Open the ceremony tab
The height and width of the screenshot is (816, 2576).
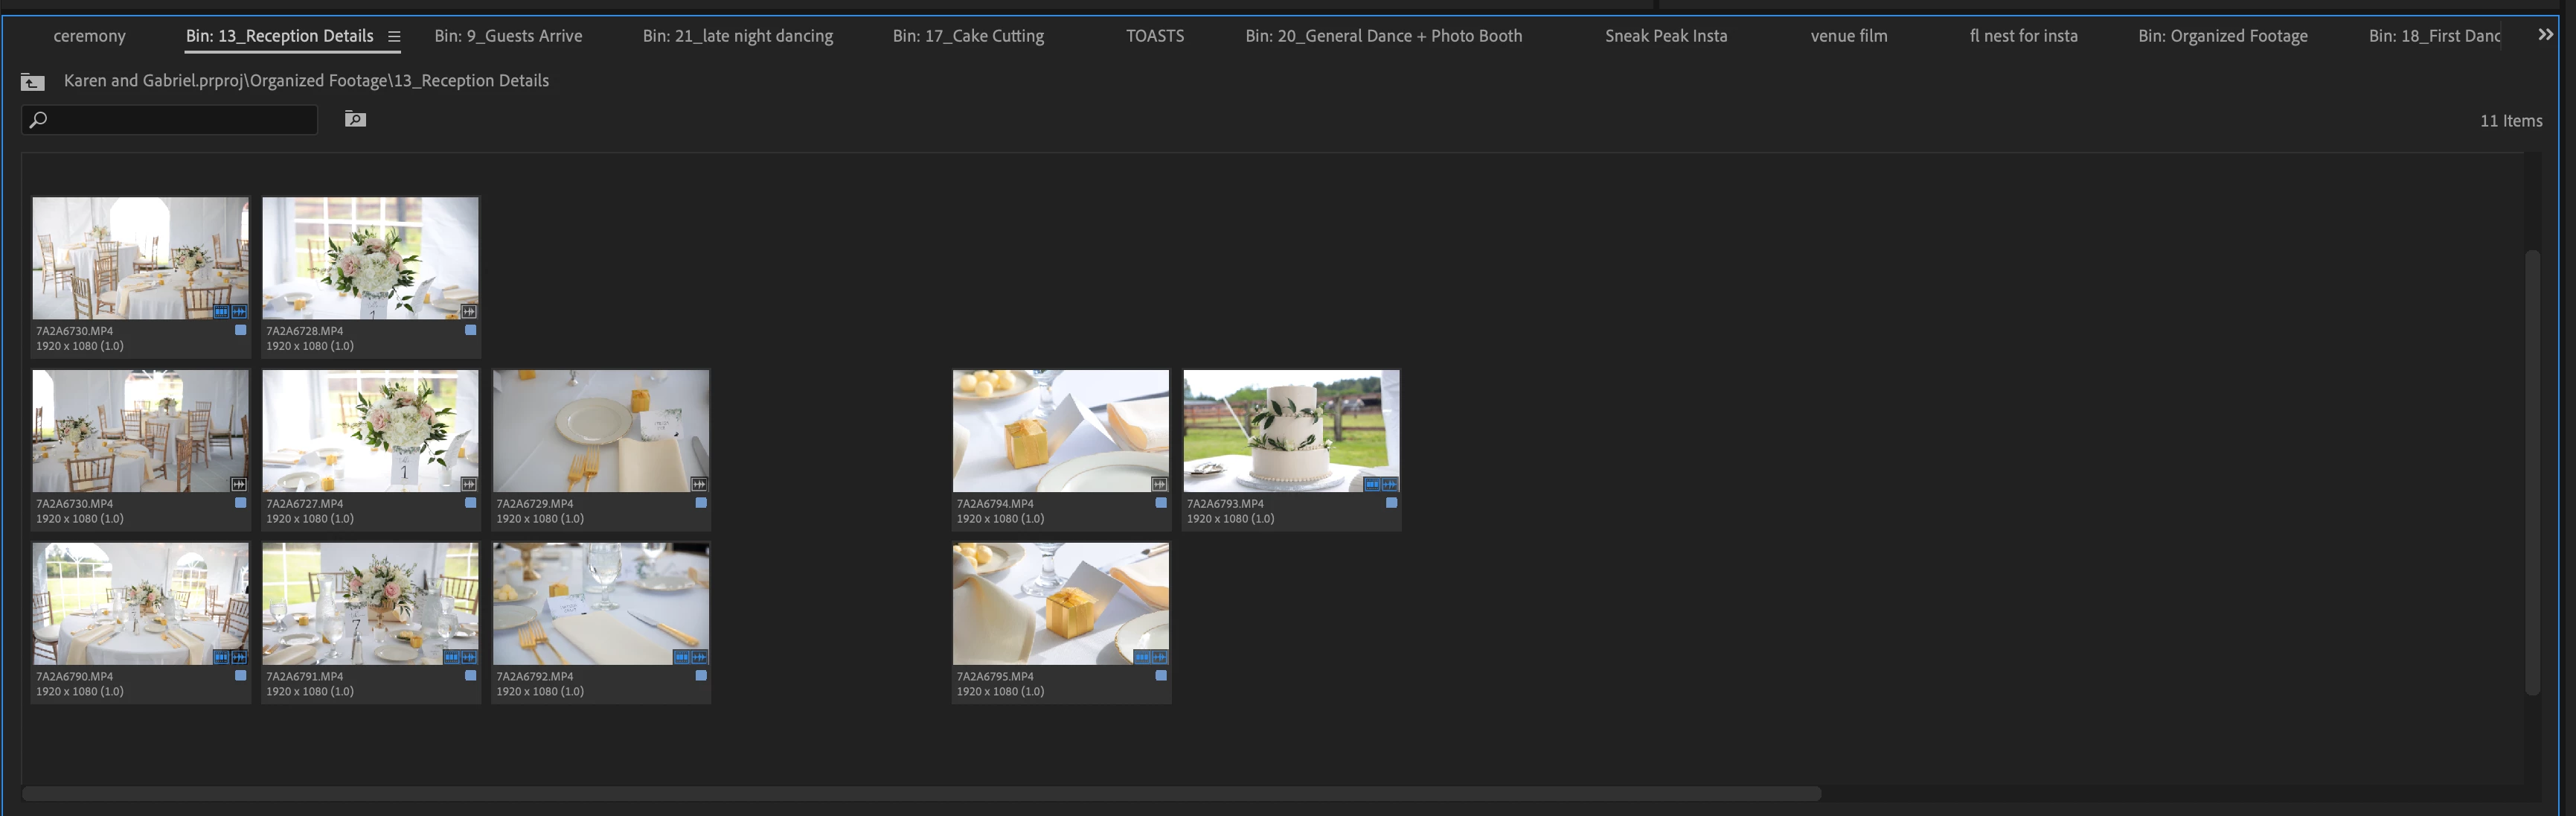(x=89, y=36)
